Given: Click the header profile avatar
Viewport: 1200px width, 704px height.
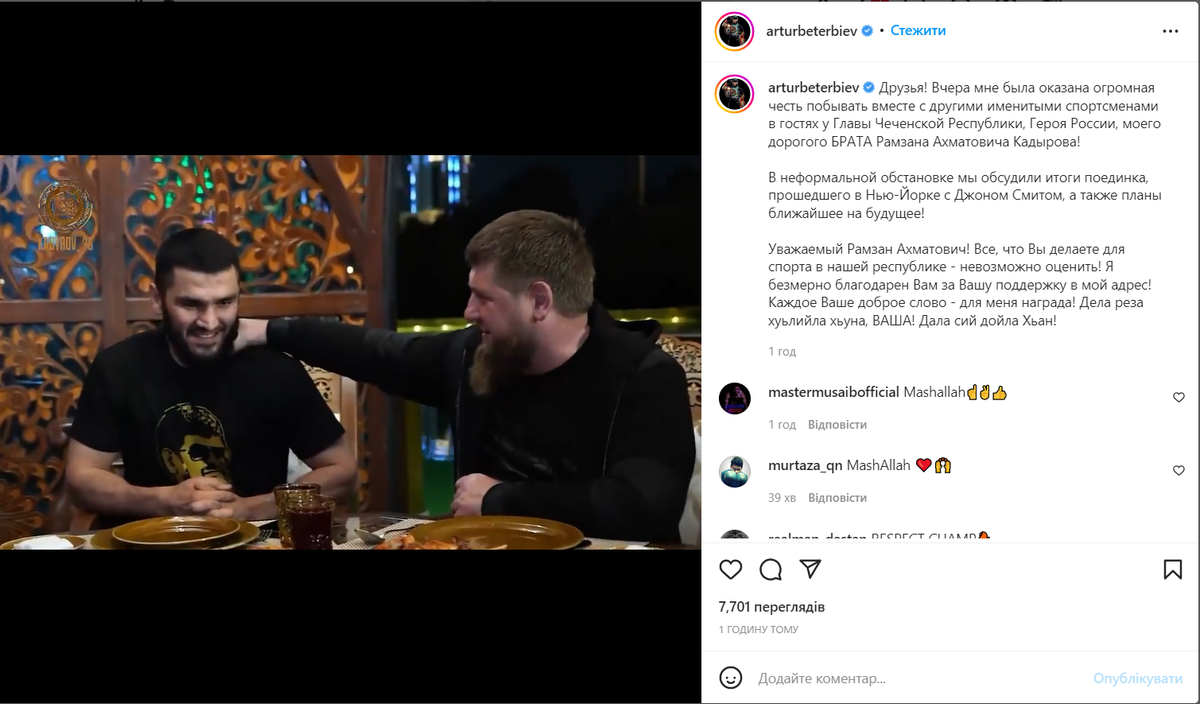Looking at the screenshot, I should 734,31.
